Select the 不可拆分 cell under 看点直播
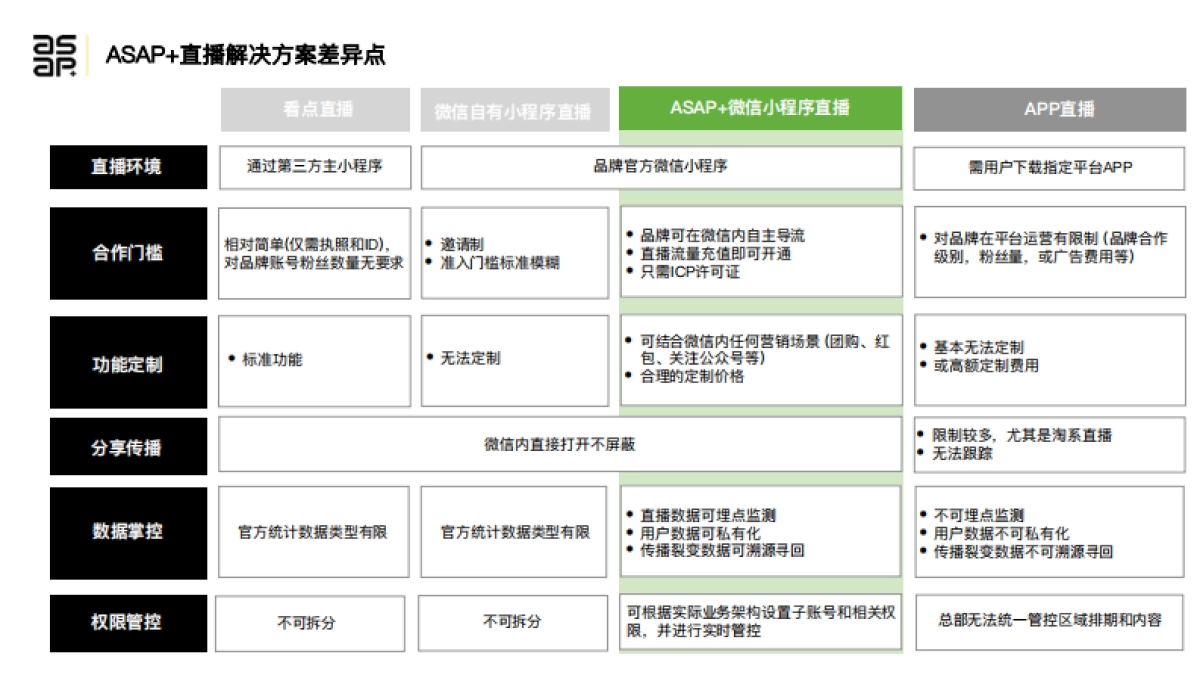This screenshot has height=675, width=1200. (x=314, y=622)
